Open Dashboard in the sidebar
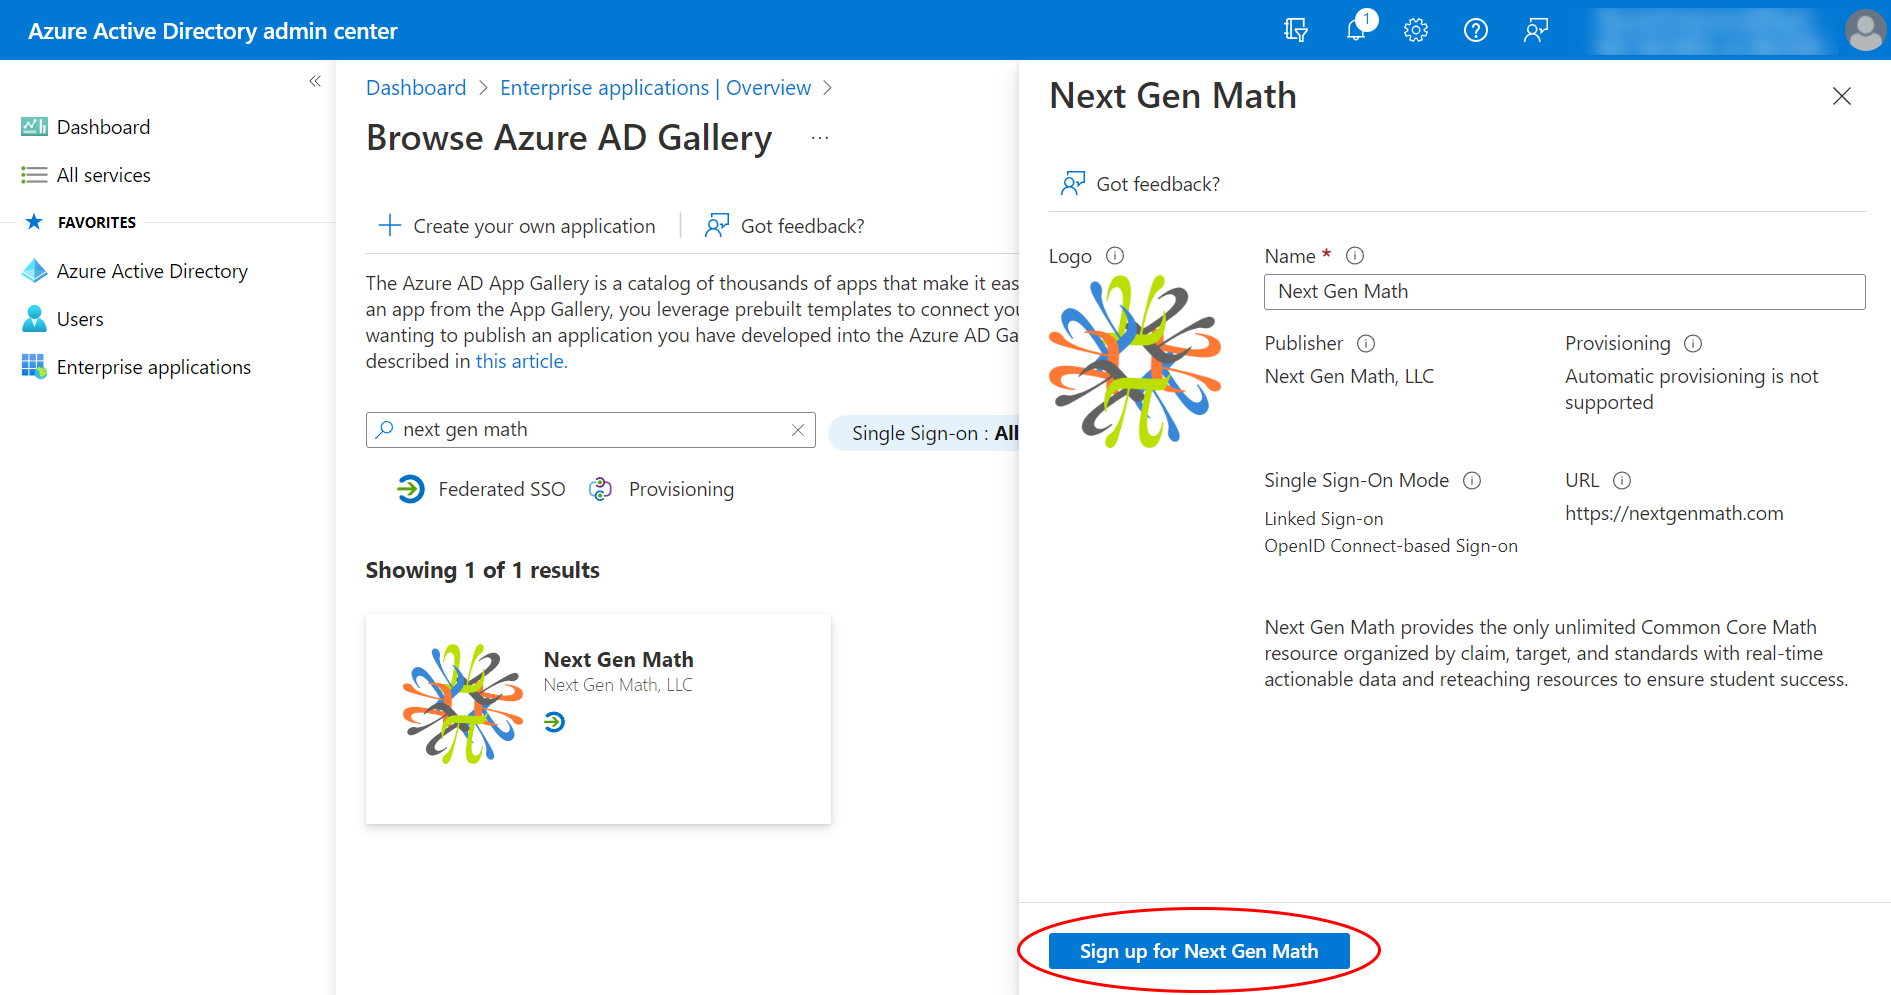The height and width of the screenshot is (995, 1891). tap(103, 127)
